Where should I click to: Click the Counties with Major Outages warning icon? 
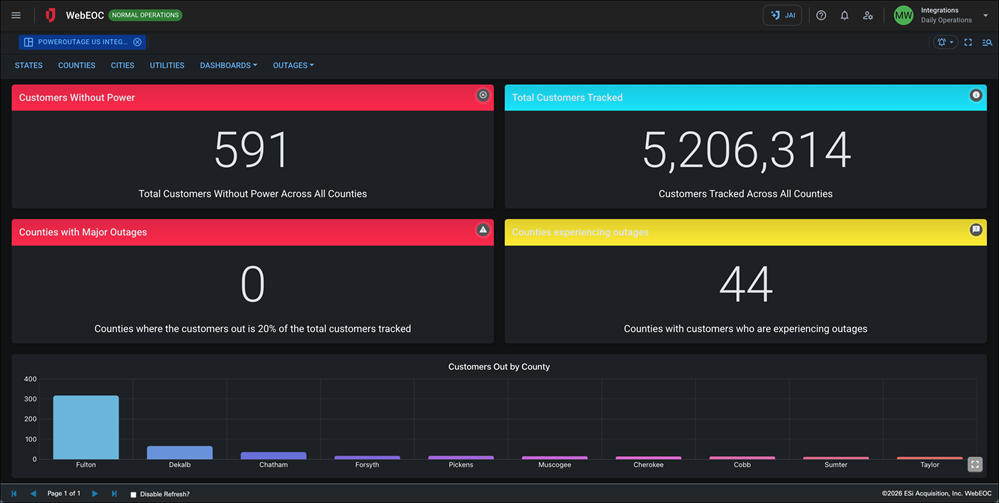483,229
